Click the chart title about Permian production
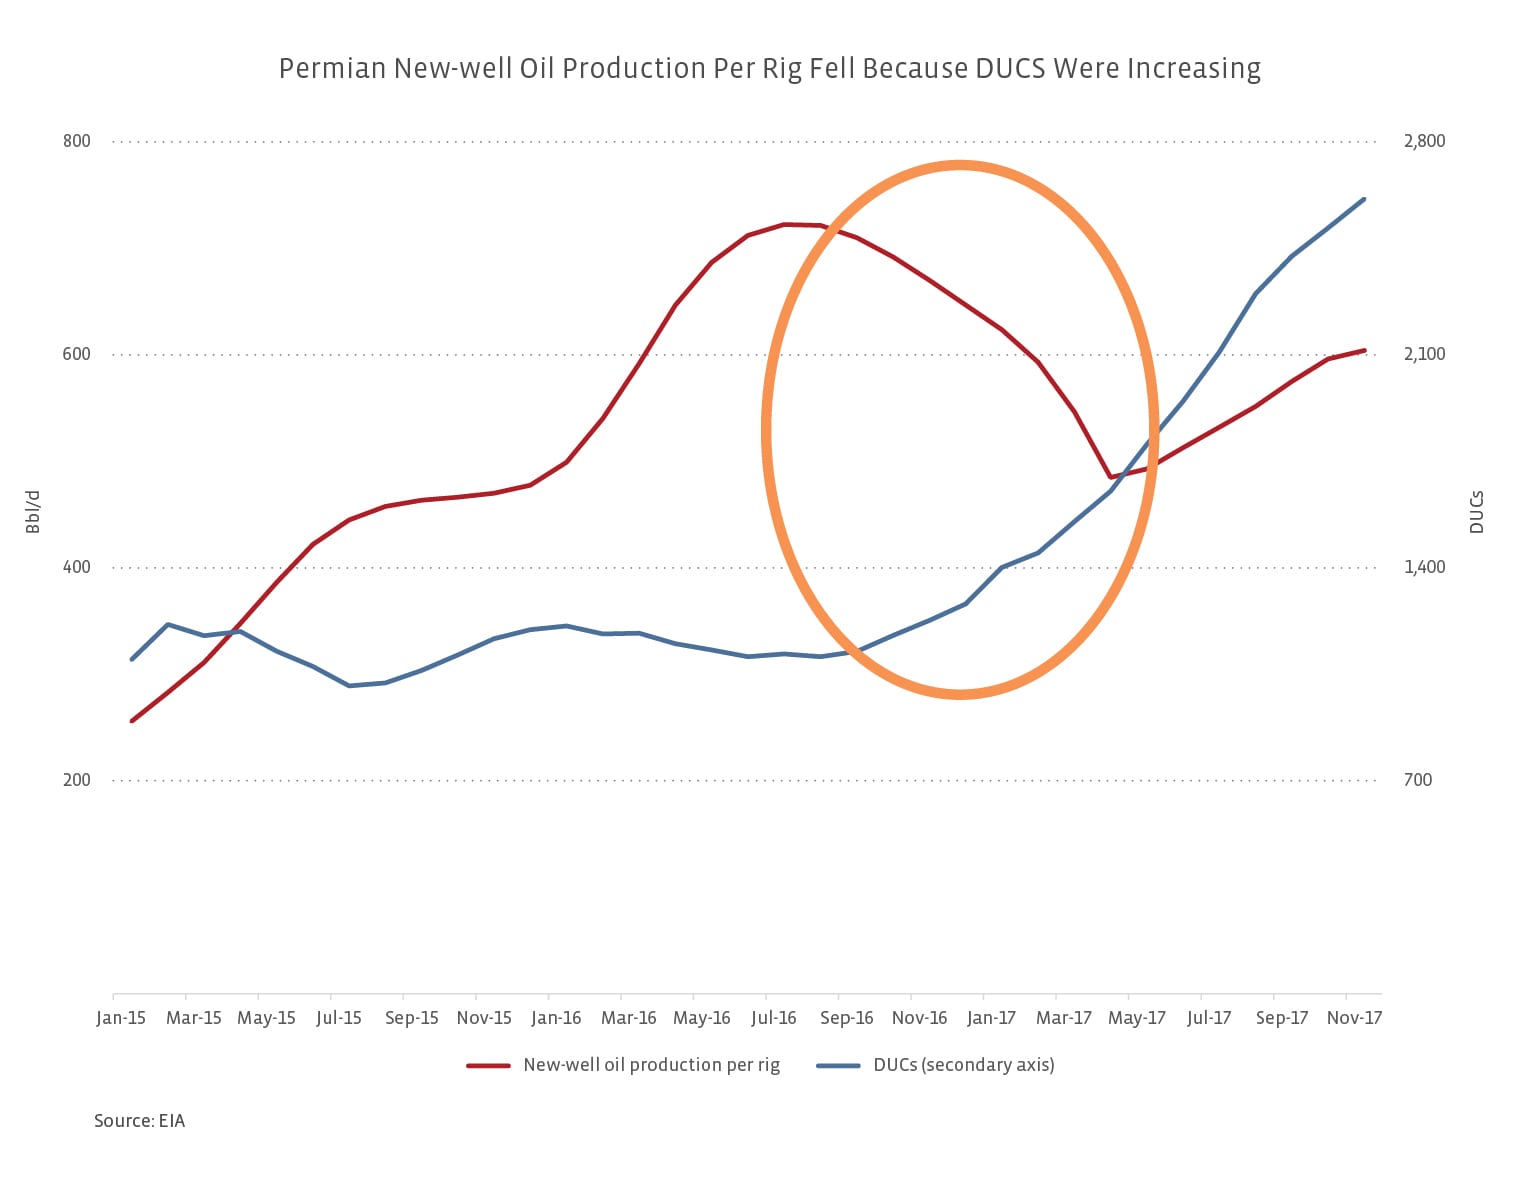The width and height of the screenshot is (1524, 1187). (x=769, y=69)
